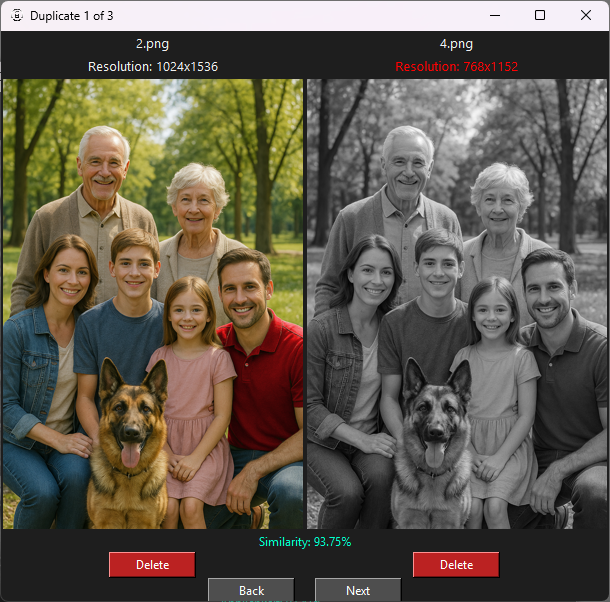Click the app icon in the title bar
Viewport: 610px width, 602px height.
pyautogui.click(x=15, y=15)
